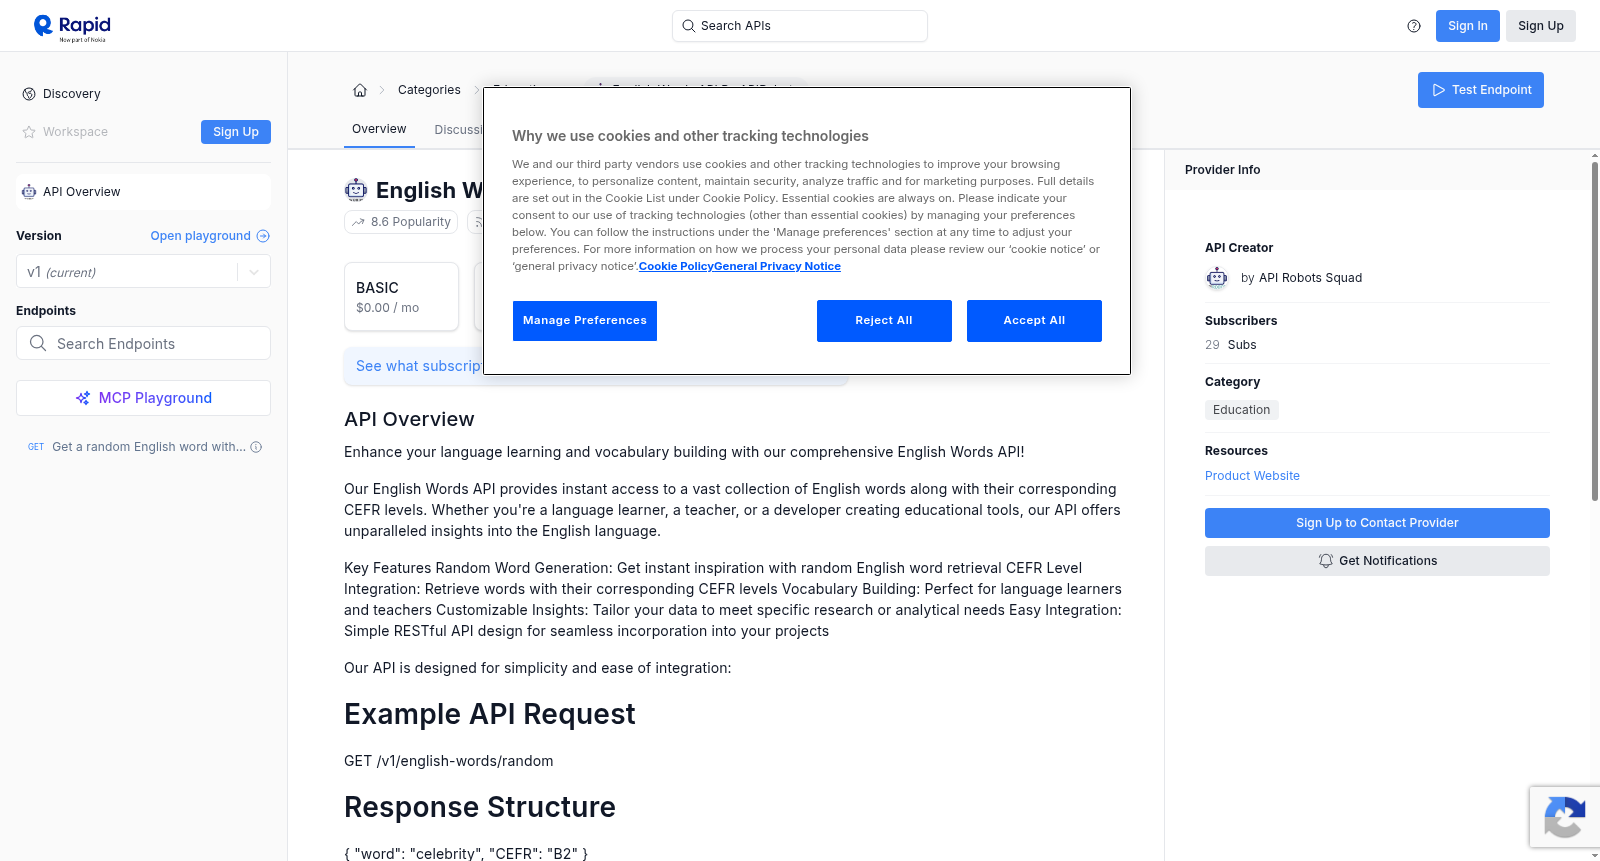
Task: Open the help question mark icon
Action: (x=1414, y=26)
